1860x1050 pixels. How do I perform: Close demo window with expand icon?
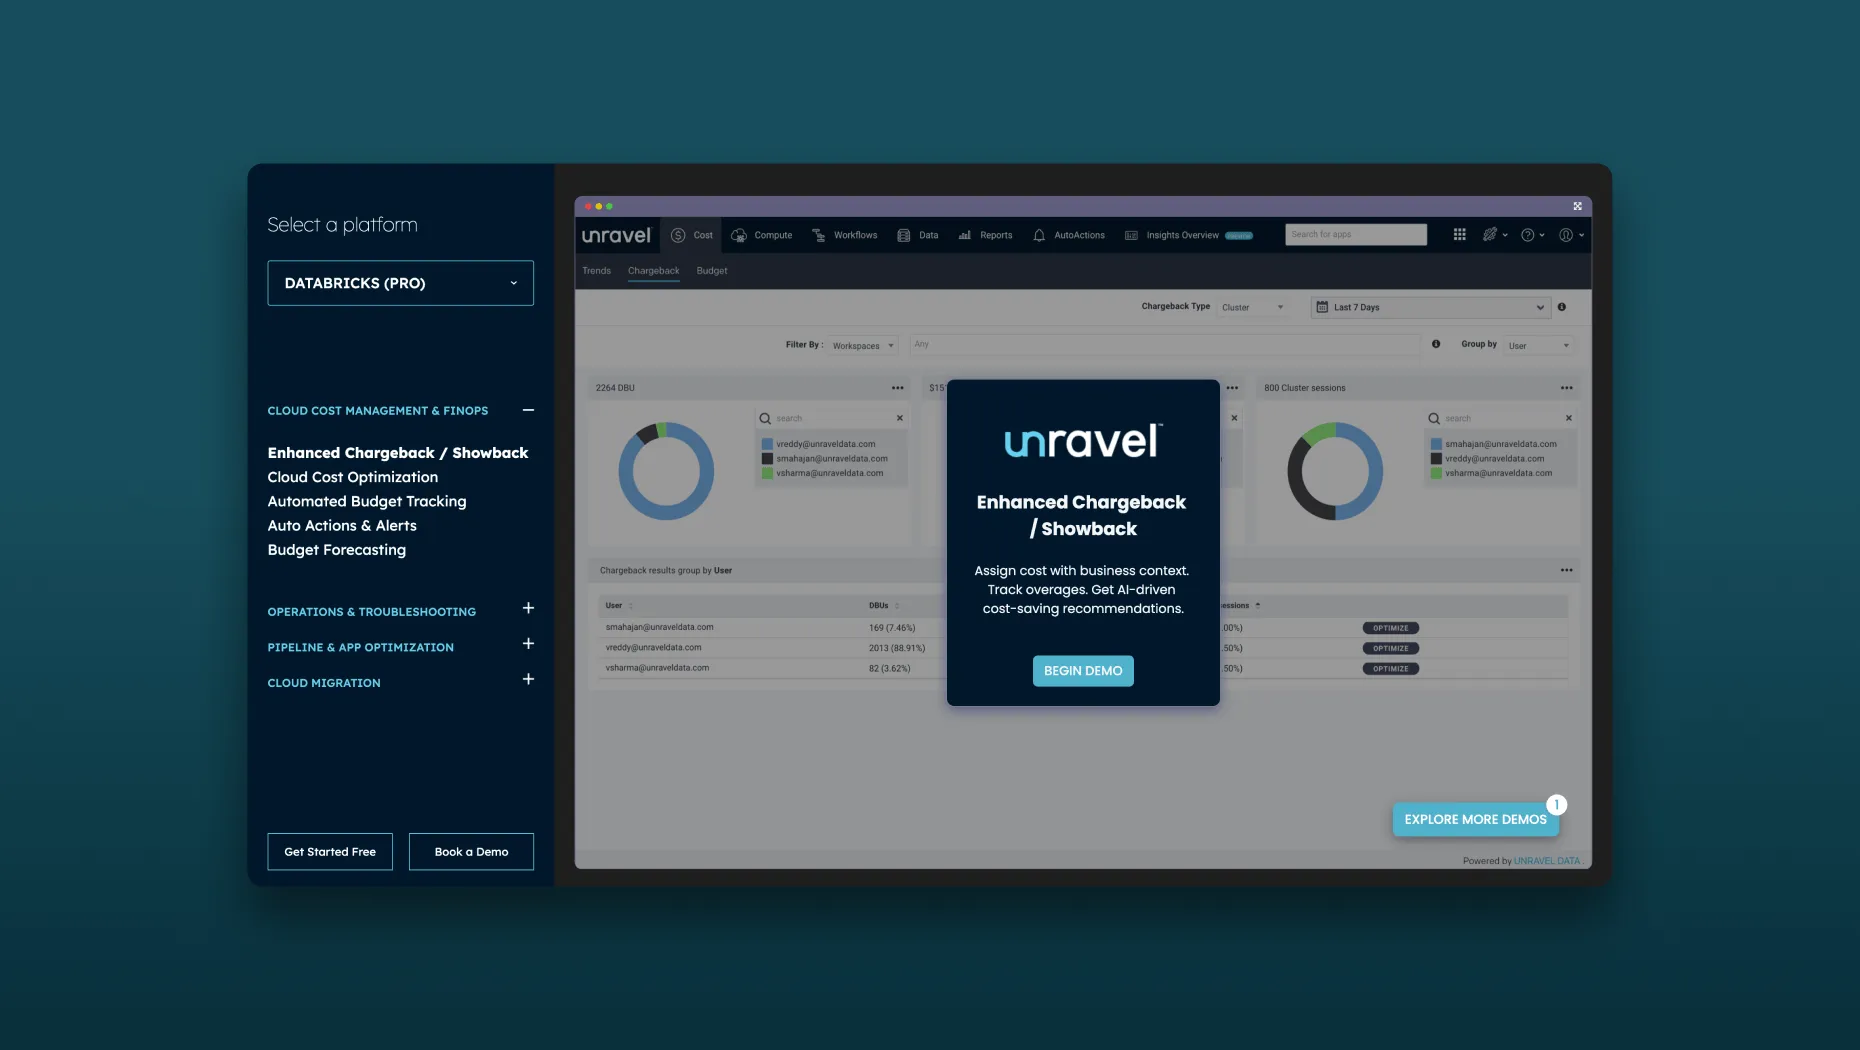point(1577,206)
